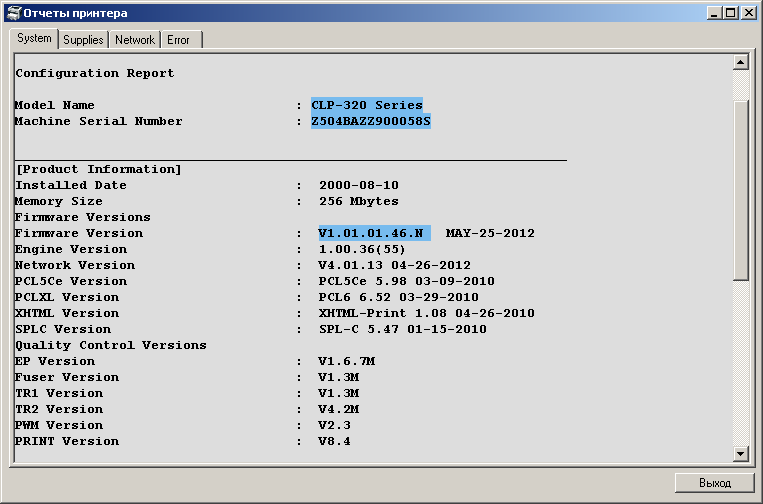The width and height of the screenshot is (763, 504).
Task: Select the Error tab
Action: [179, 40]
